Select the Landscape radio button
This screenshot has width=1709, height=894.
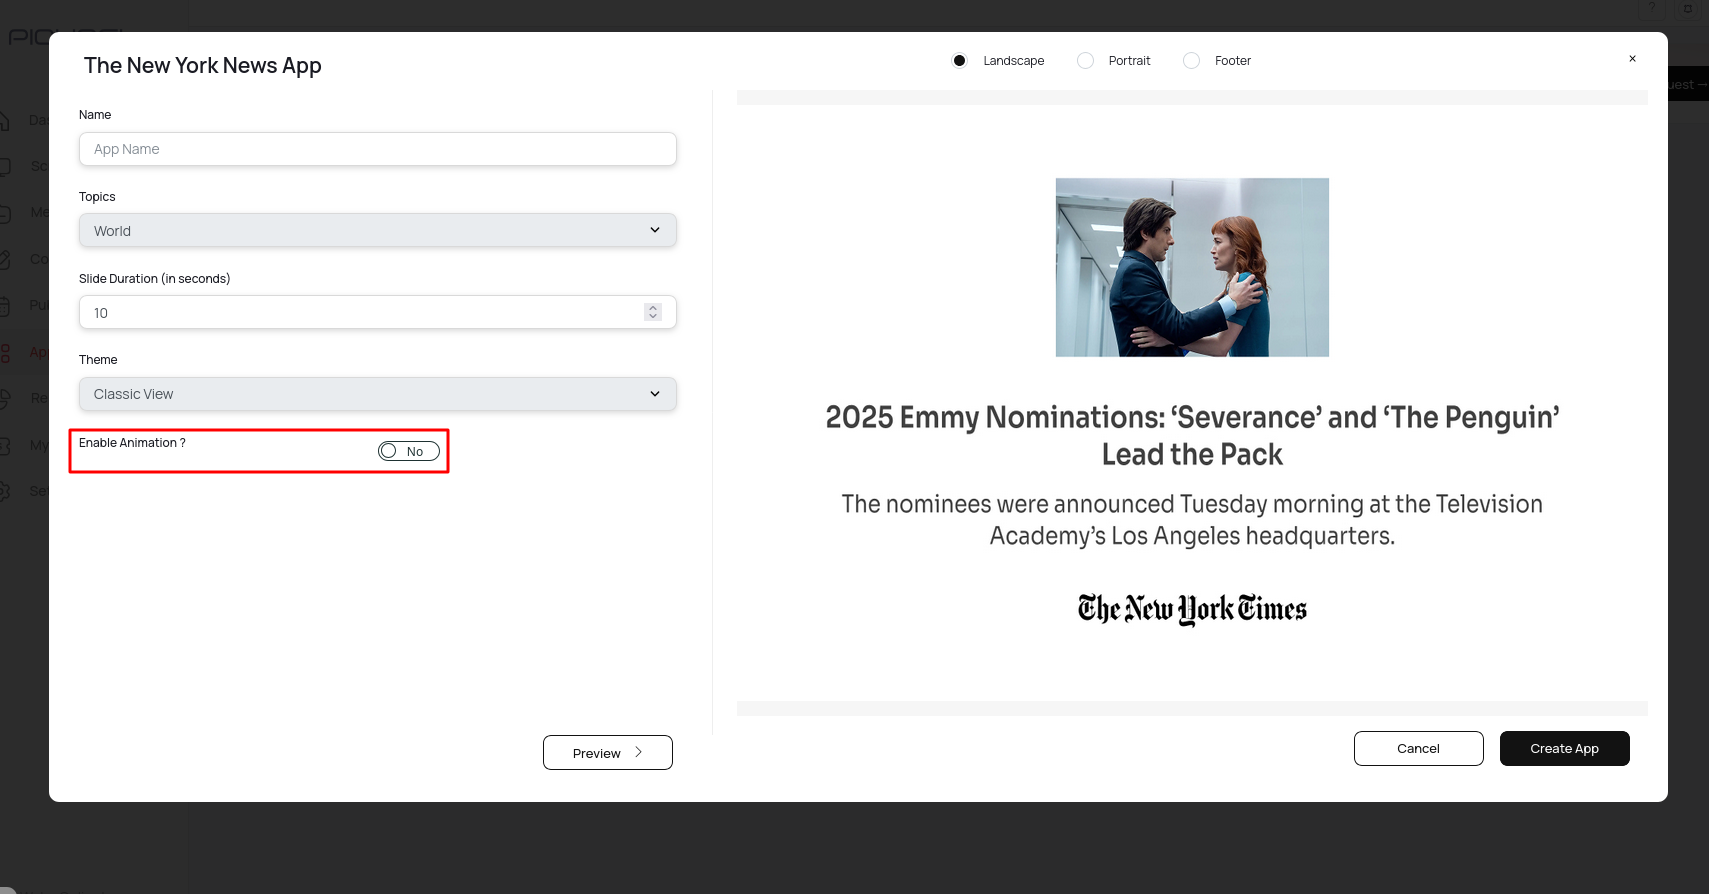pyautogui.click(x=959, y=61)
